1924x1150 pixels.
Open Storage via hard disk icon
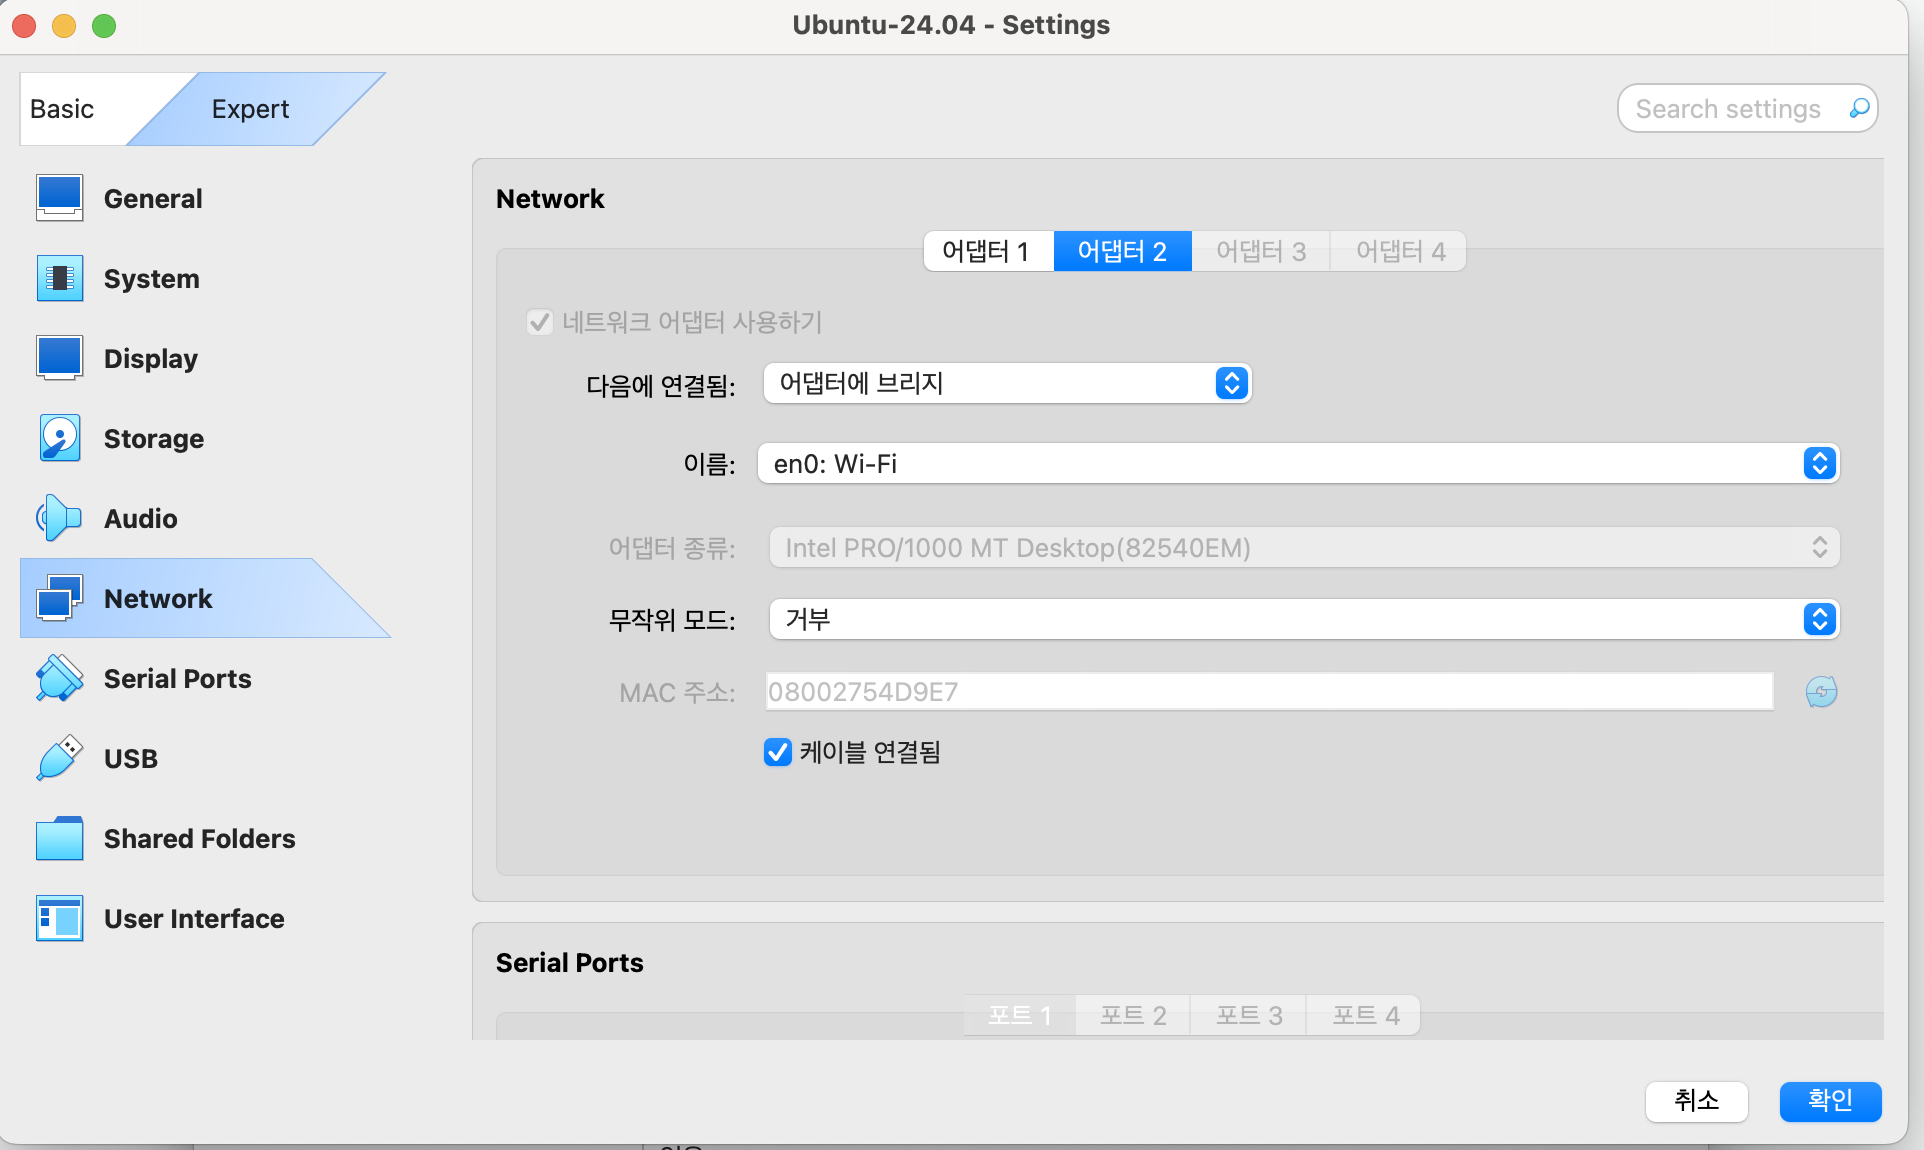pyautogui.click(x=59, y=438)
